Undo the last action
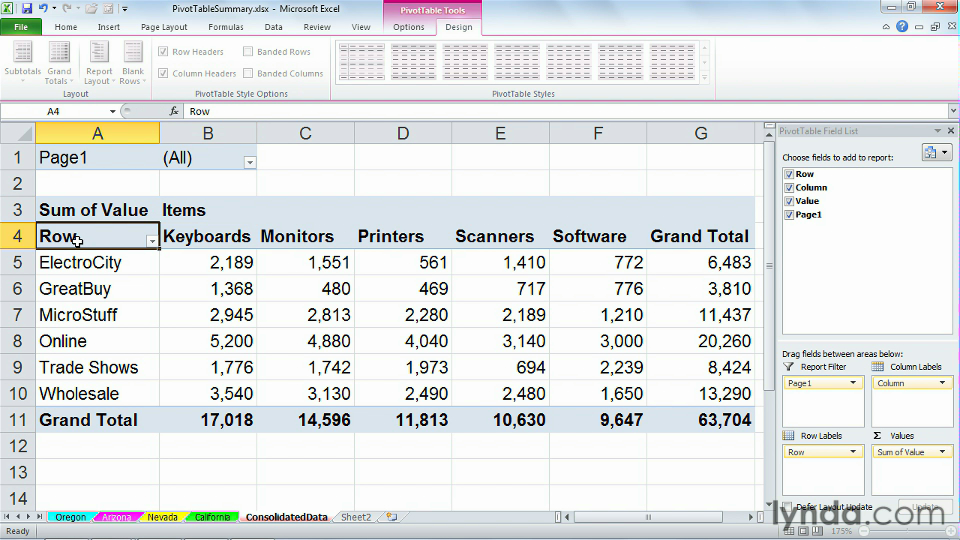Viewport: 960px width, 540px height. pyautogui.click(x=43, y=9)
